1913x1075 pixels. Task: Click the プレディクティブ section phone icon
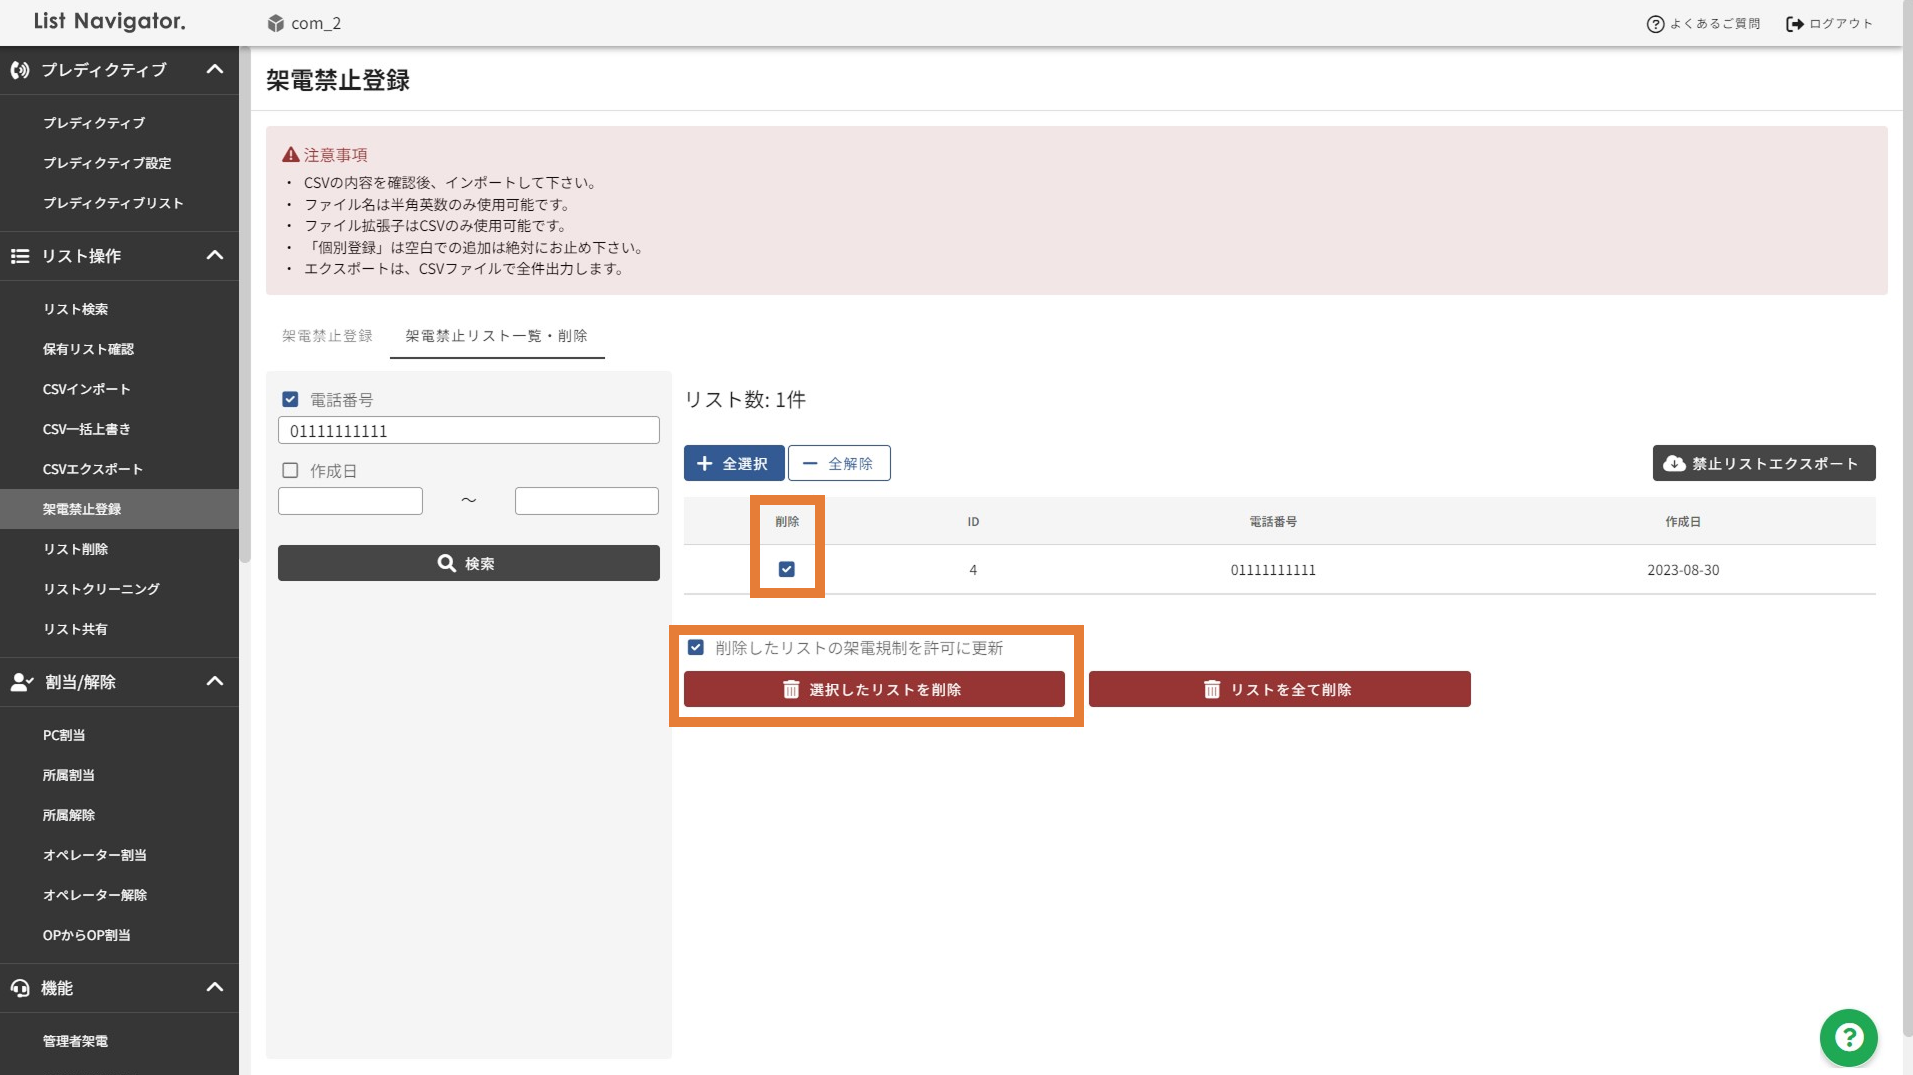pos(20,70)
